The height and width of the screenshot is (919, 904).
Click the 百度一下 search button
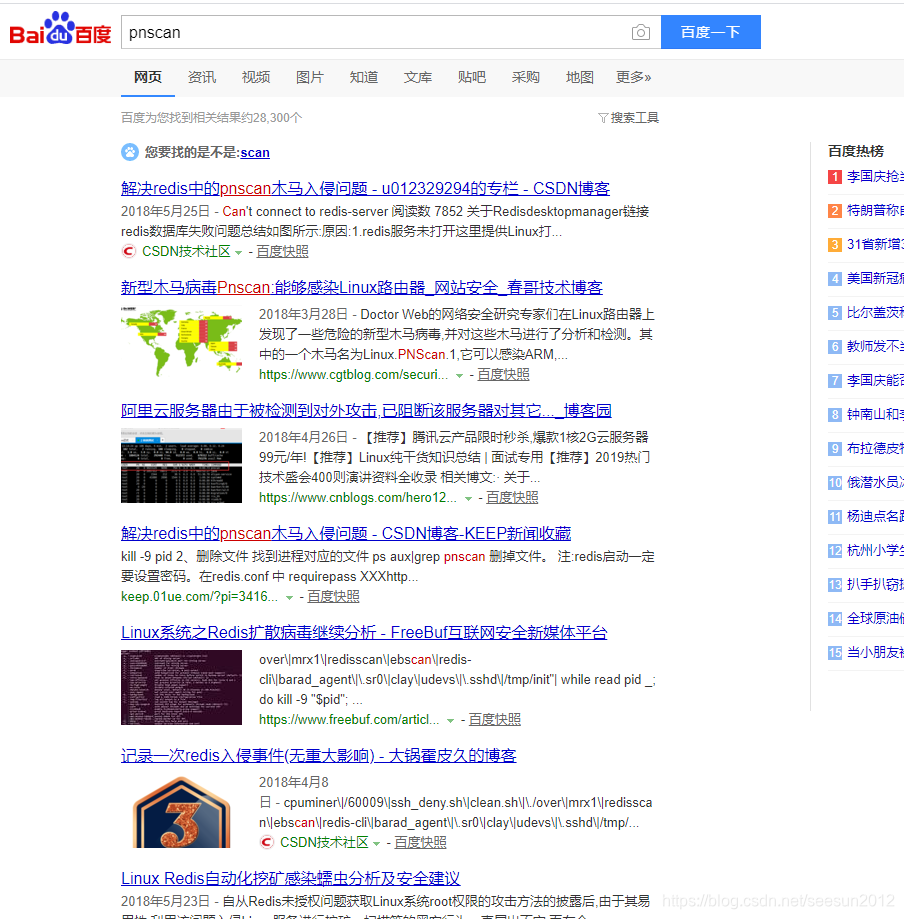[711, 32]
